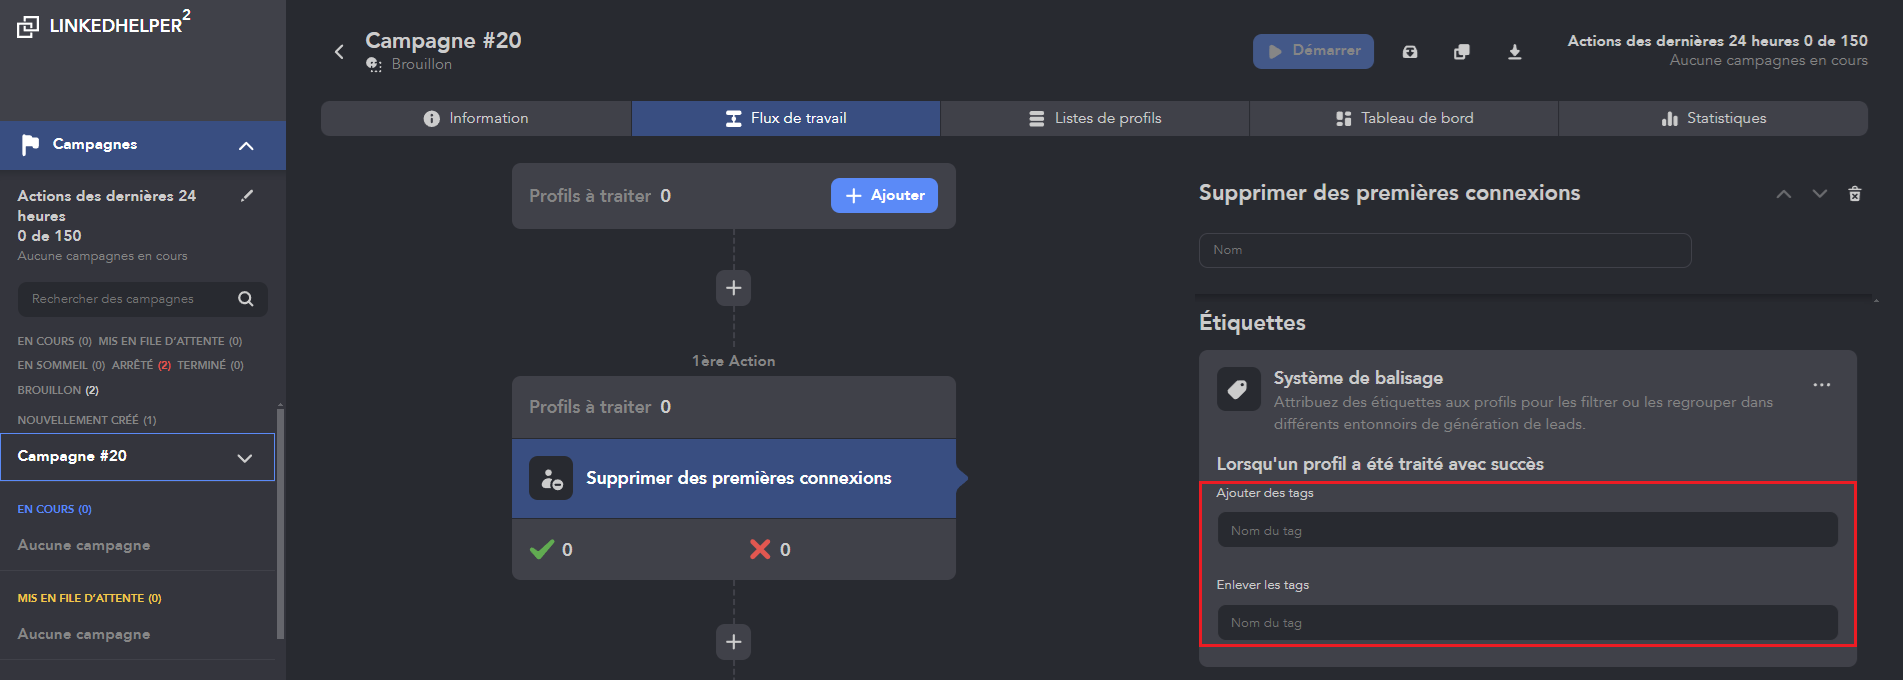
Task: Click the pencil edit icon for daily actions
Action: 247,196
